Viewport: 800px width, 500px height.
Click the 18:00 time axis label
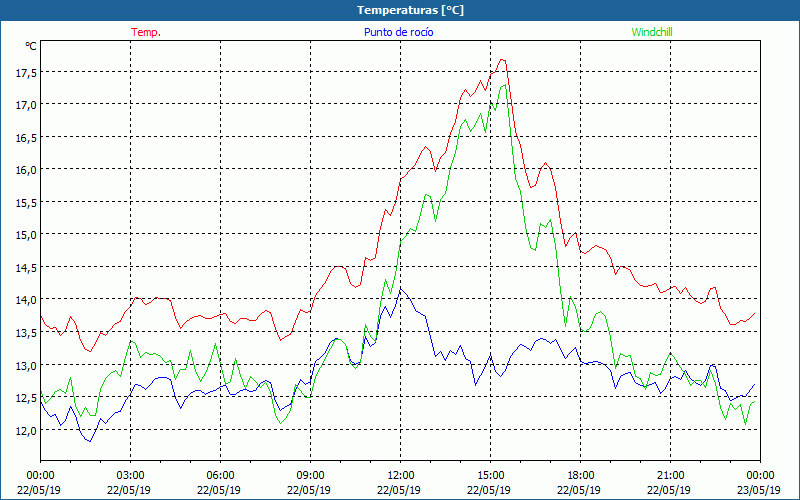click(x=581, y=476)
